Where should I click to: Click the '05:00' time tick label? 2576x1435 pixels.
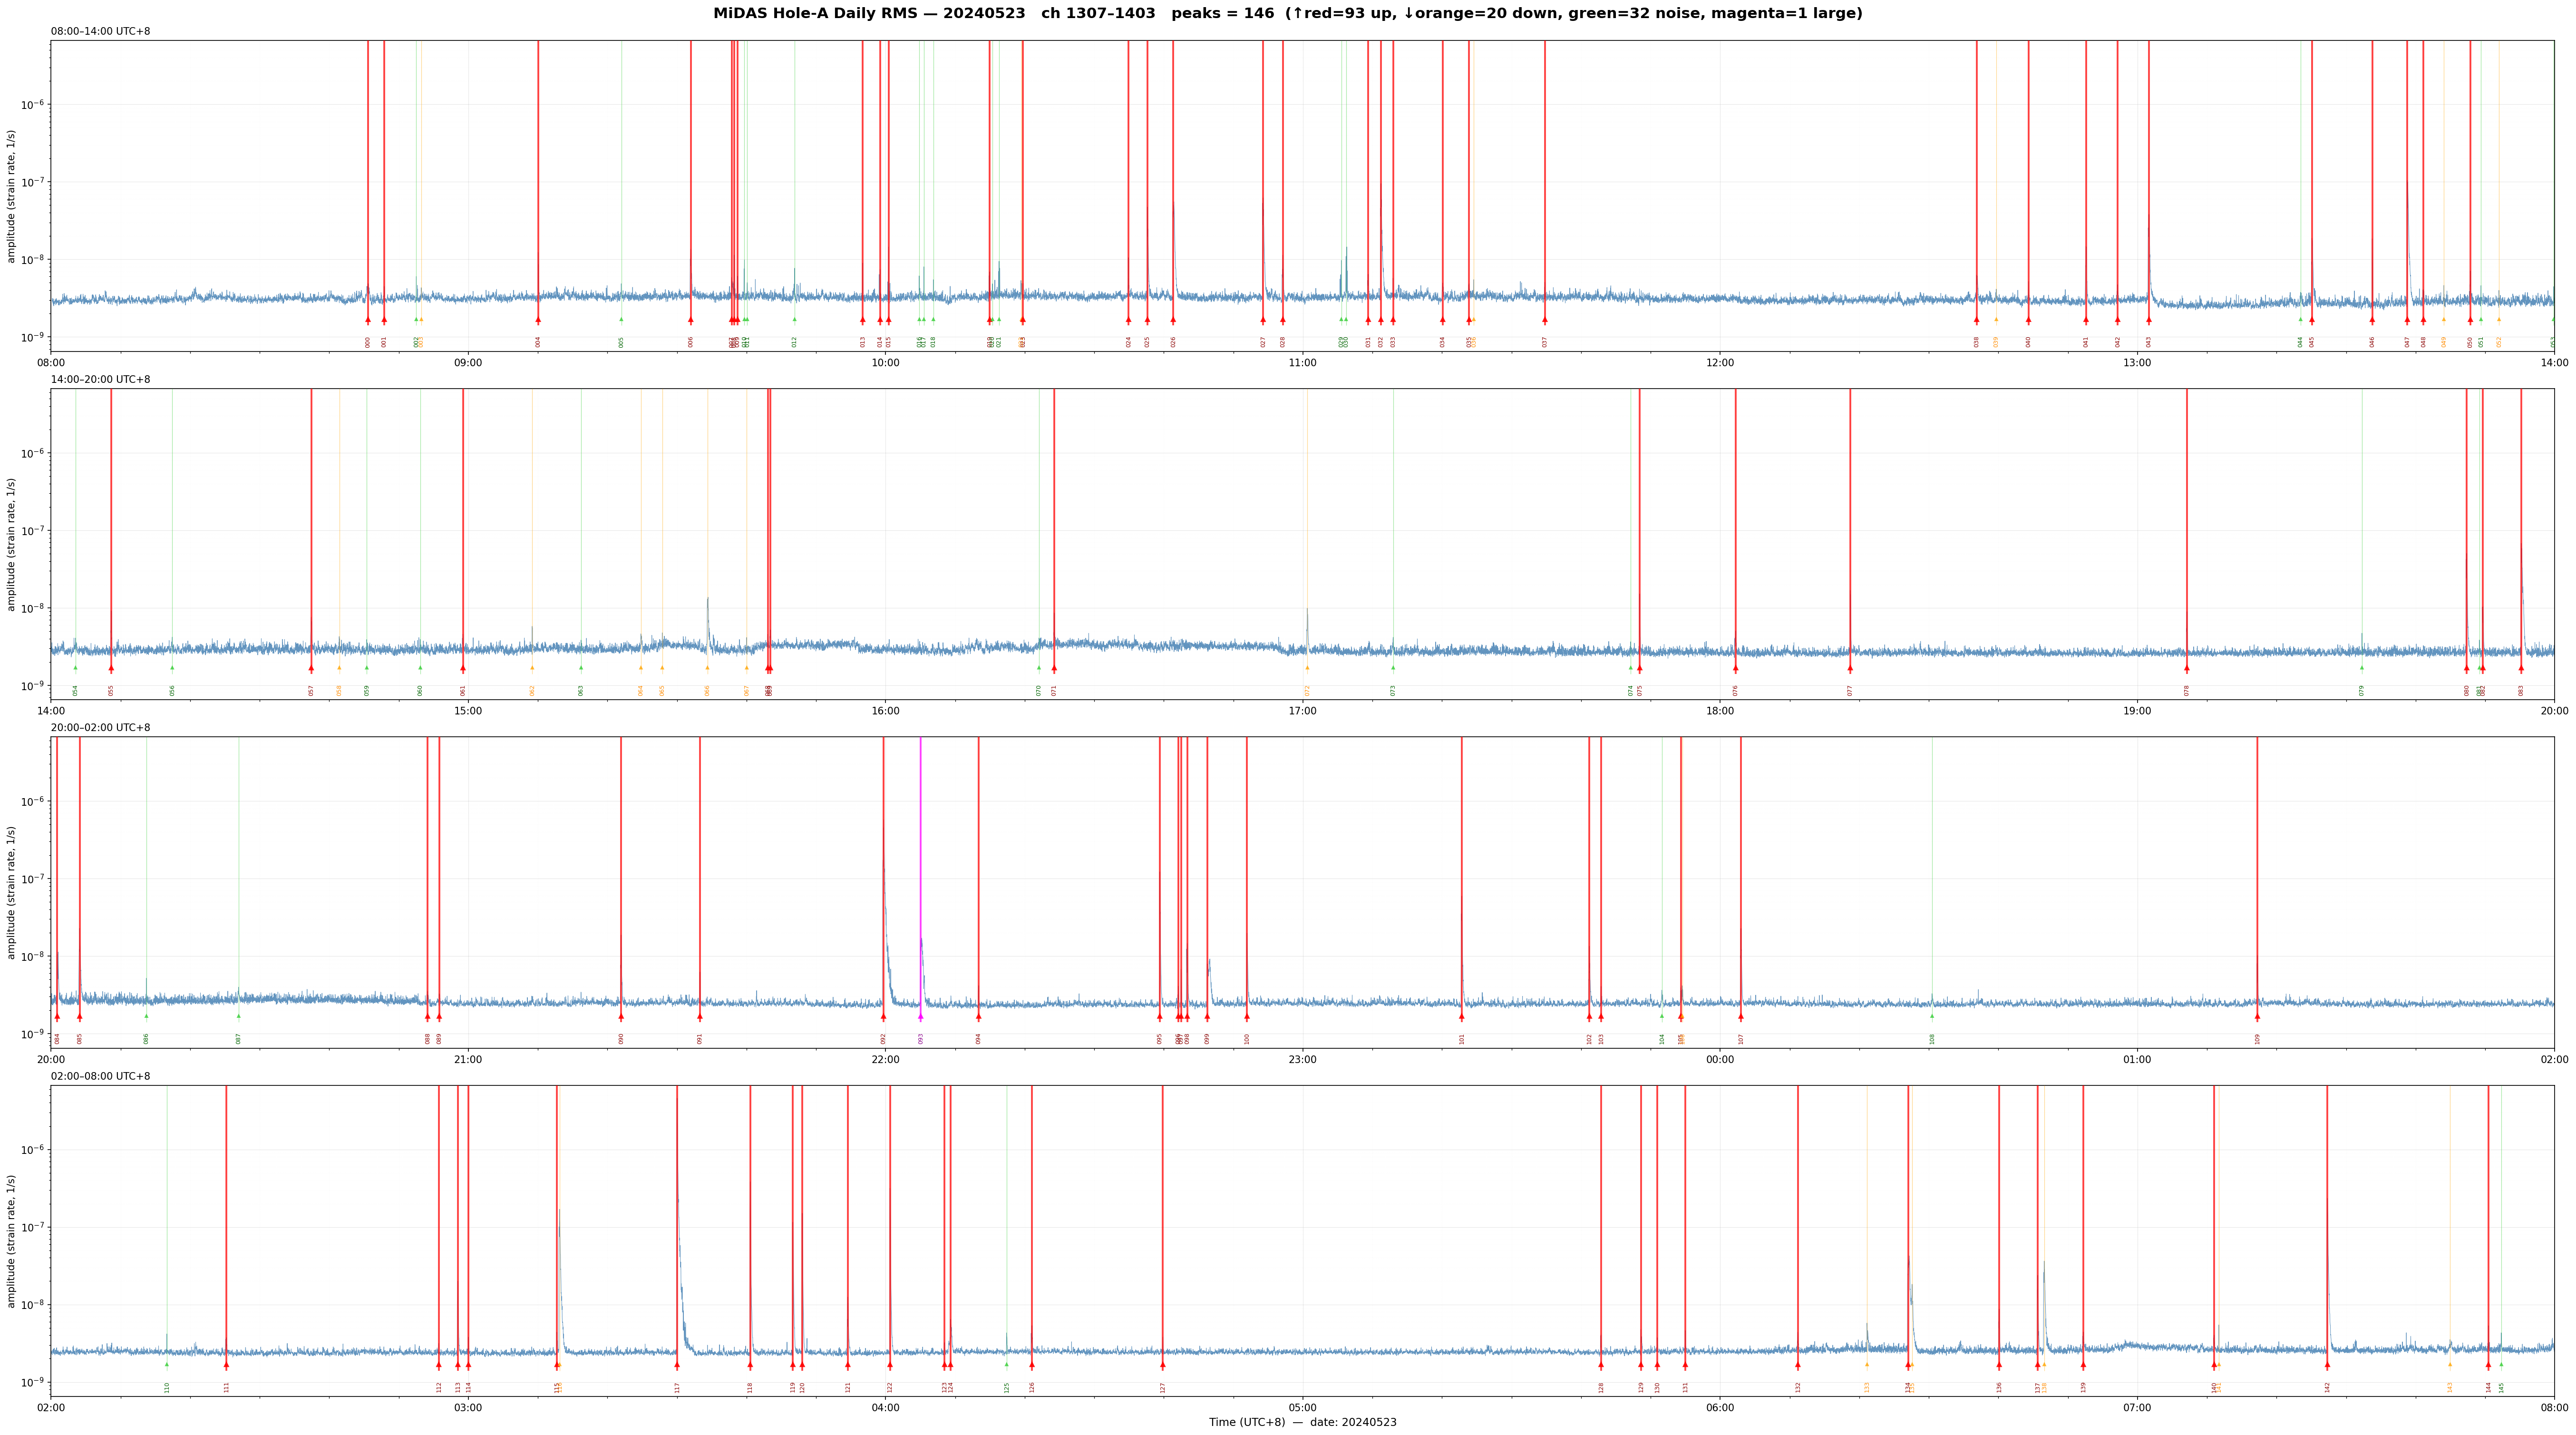coord(1303,1408)
